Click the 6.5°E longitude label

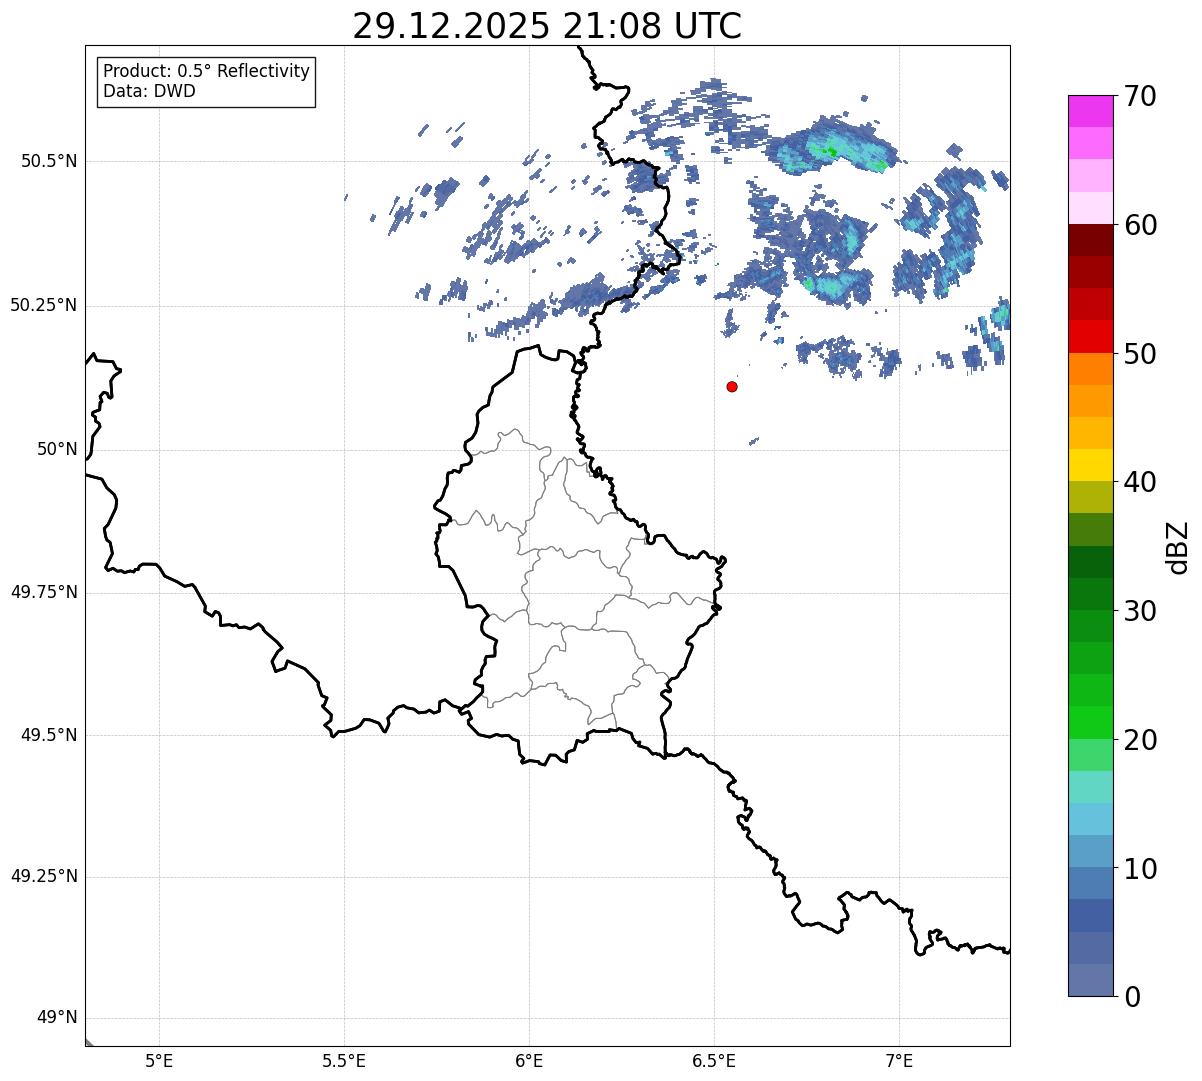(x=714, y=1061)
